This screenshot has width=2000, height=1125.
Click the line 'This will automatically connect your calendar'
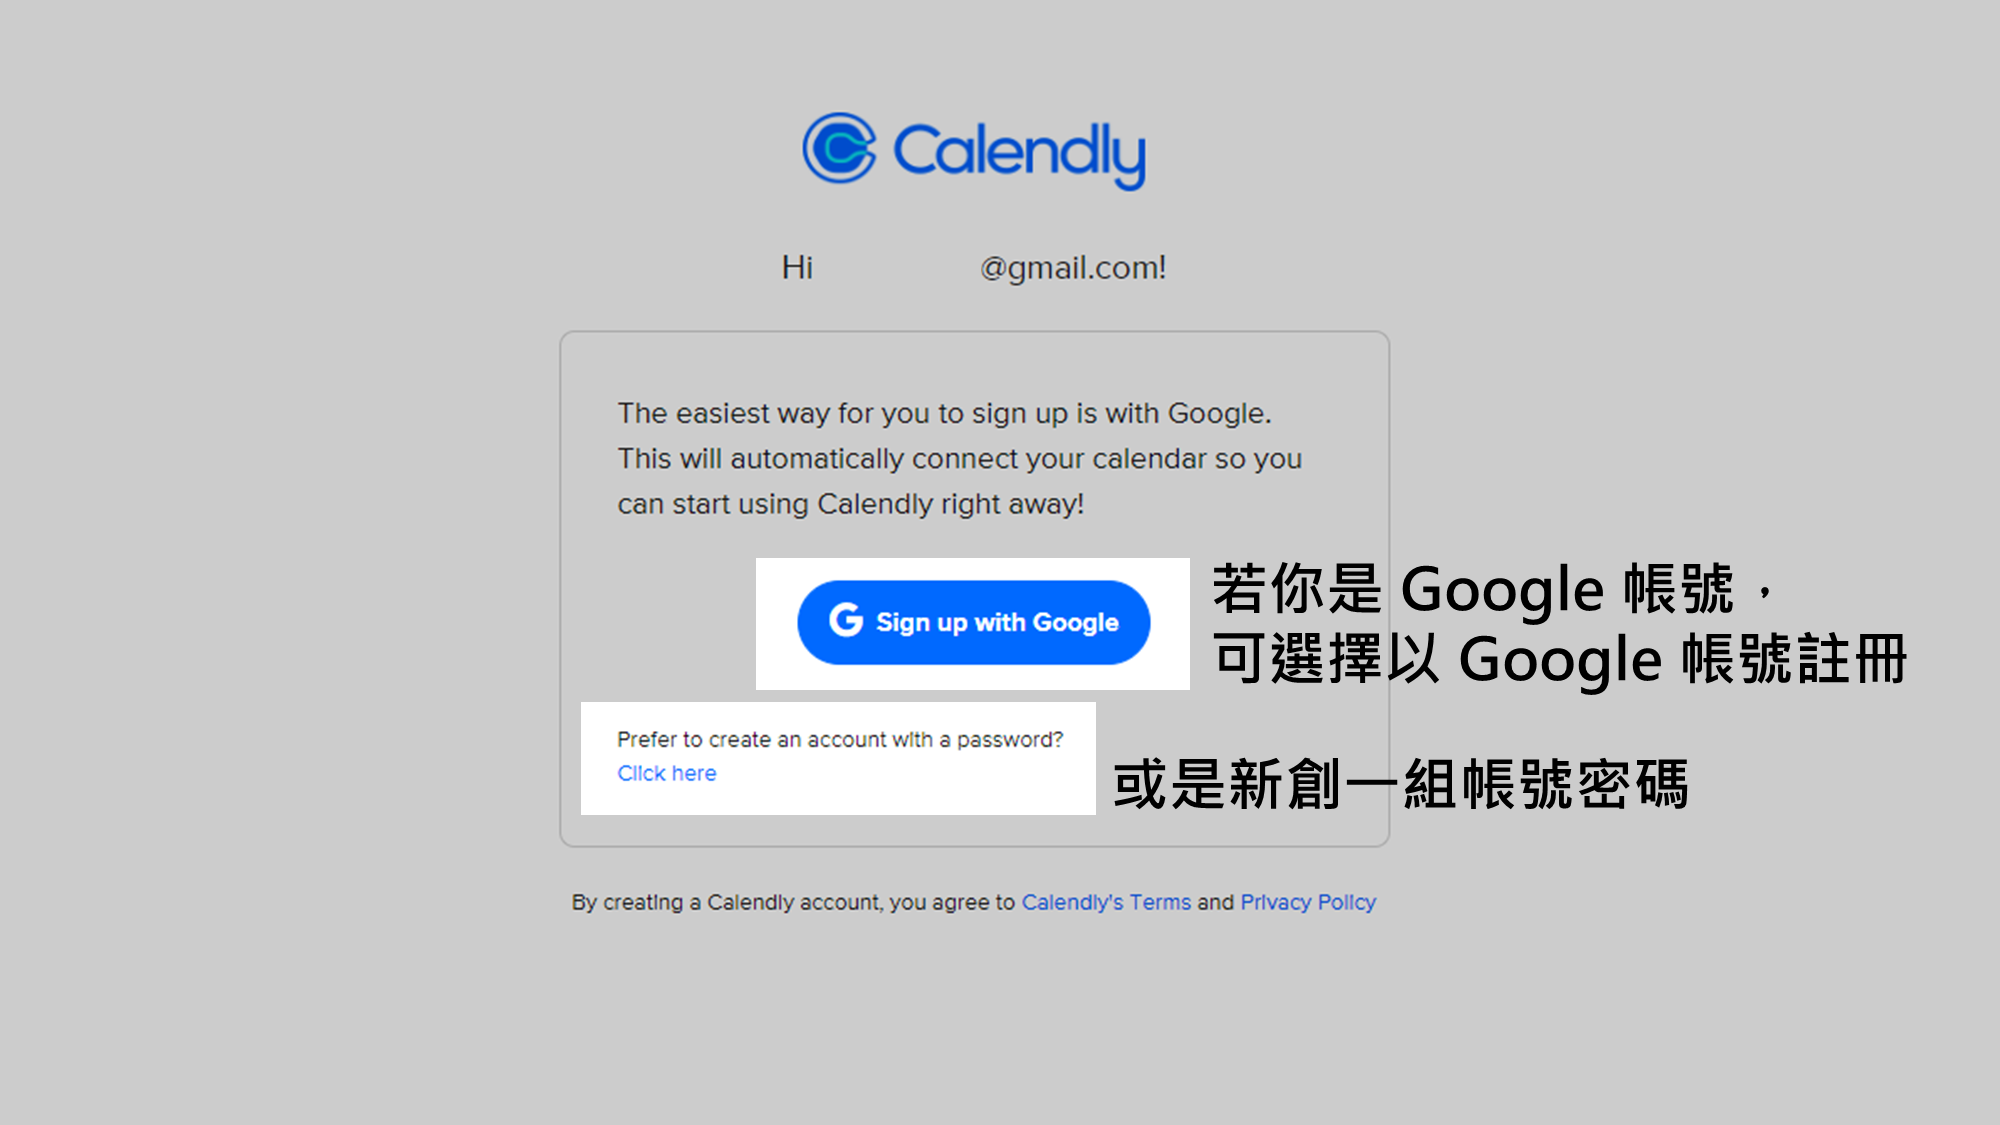(959, 458)
